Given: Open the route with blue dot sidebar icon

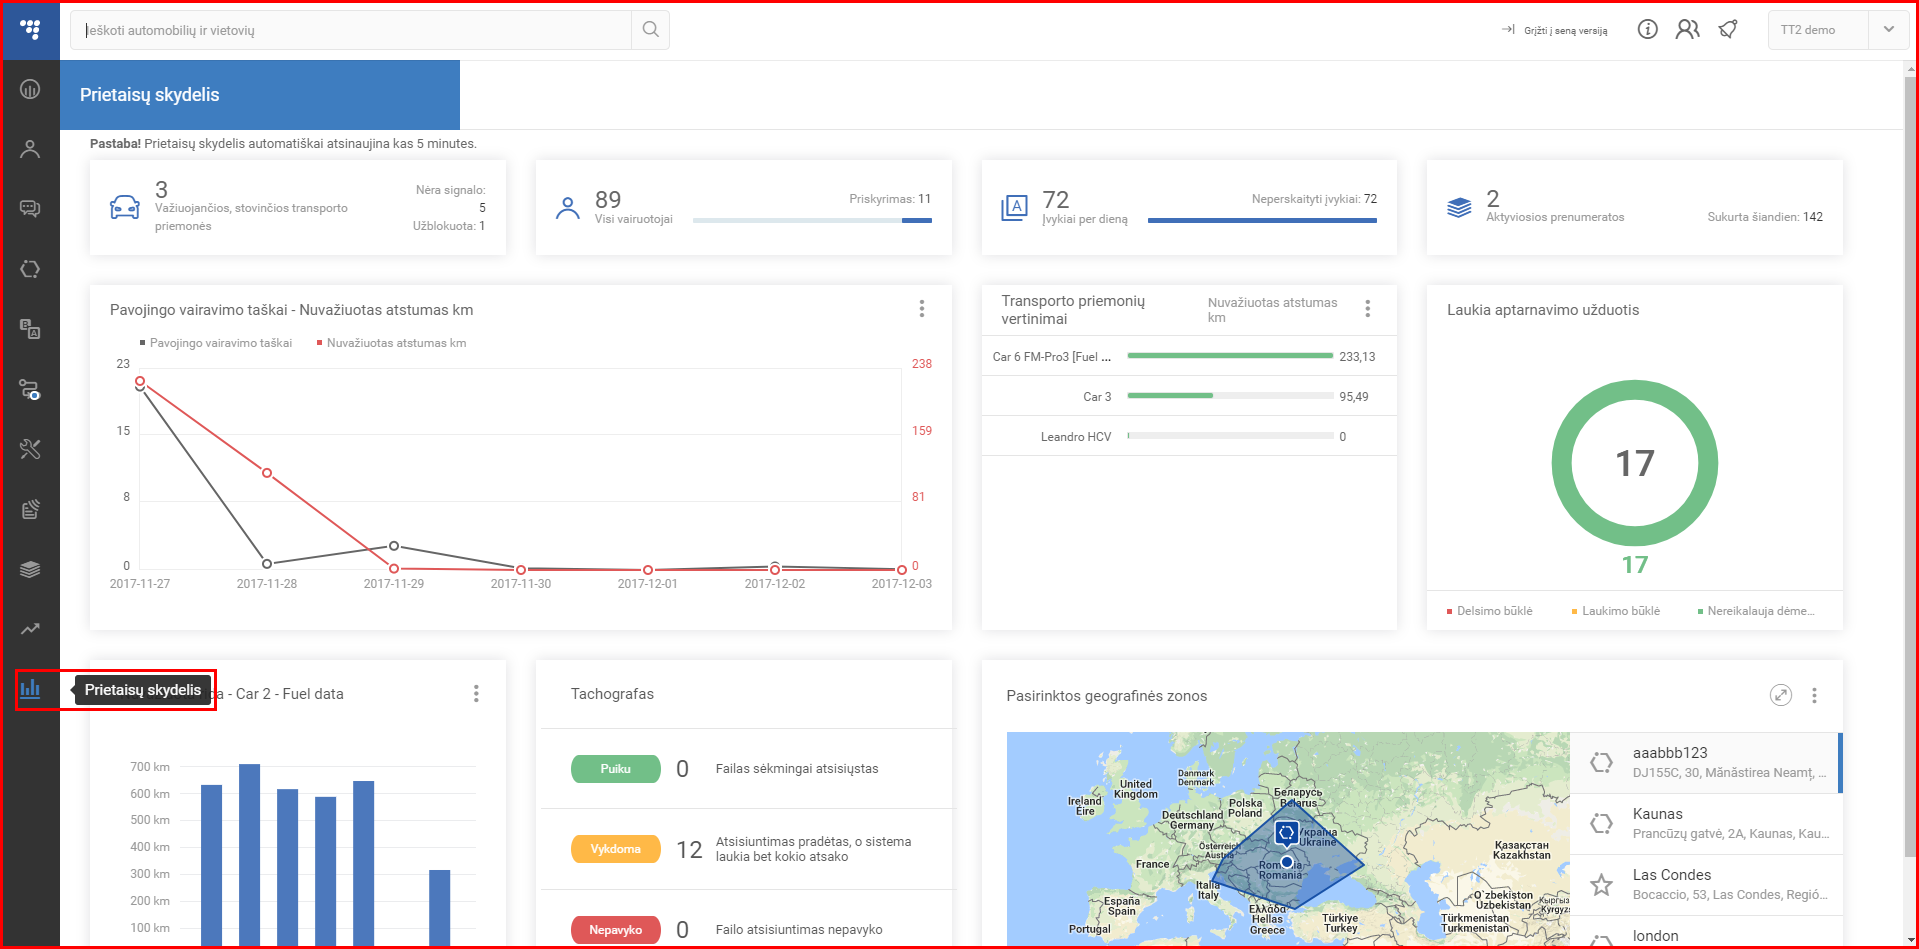Looking at the screenshot, I should (x=30, y=389).
